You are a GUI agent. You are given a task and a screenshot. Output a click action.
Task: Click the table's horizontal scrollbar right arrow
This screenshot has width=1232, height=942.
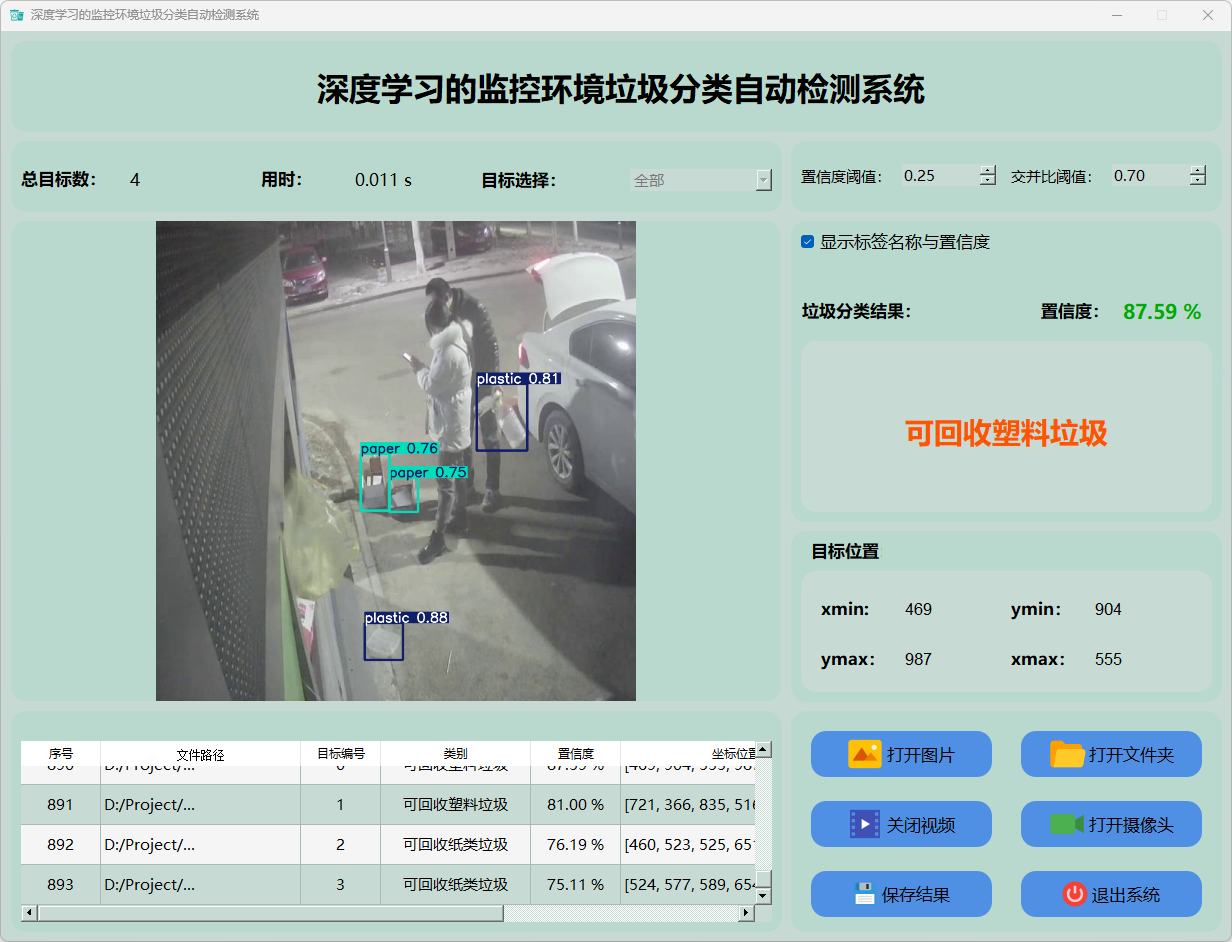click(746, 913)
